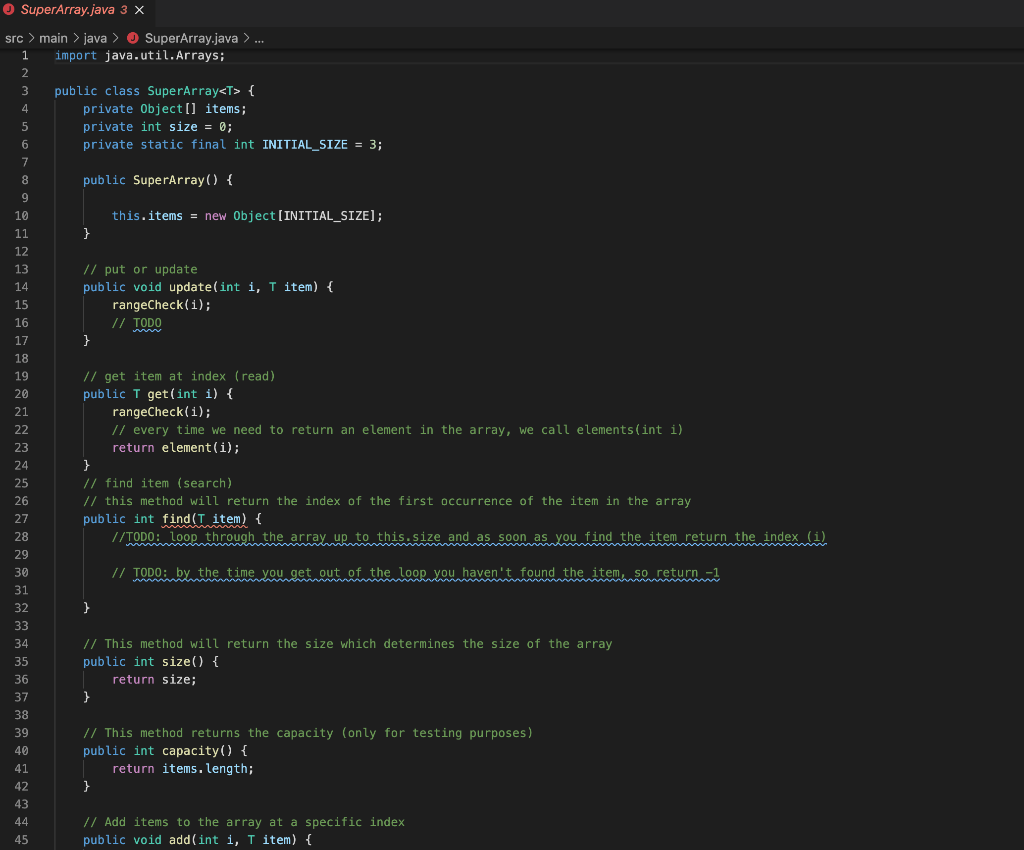This screenshot has width=1024, height=850.
Task: Click the squiggly-underlined TODO on line 16
Action: pyautogui.click(x=147, y=322)
